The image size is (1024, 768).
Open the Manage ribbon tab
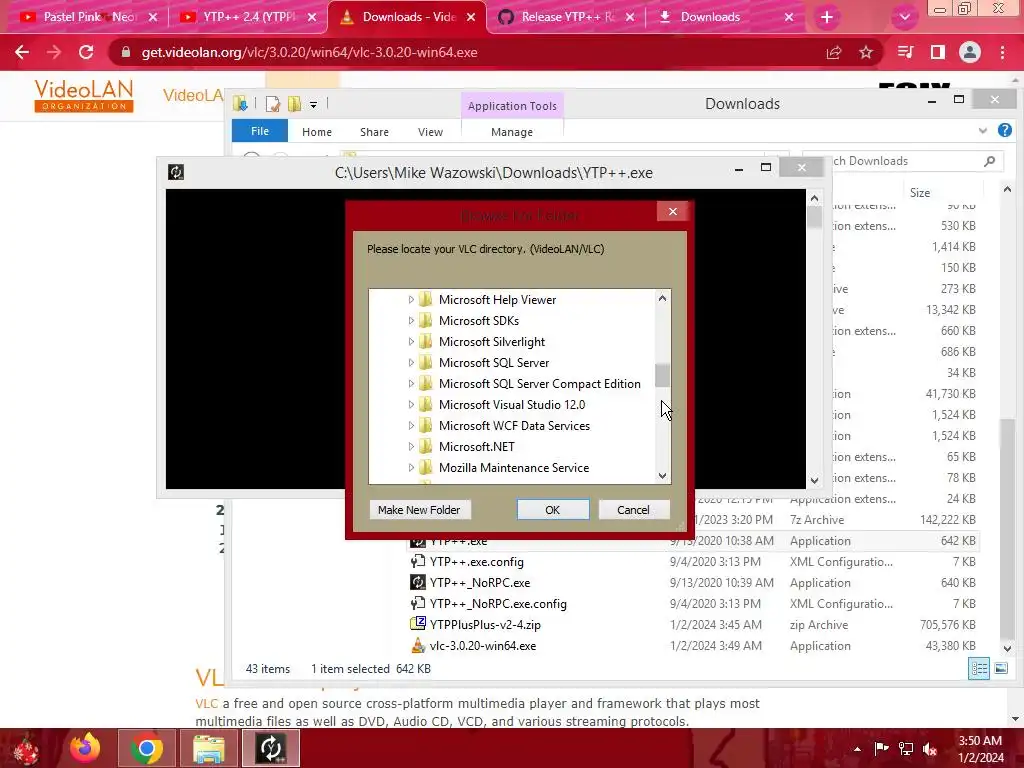pos(512,132)
